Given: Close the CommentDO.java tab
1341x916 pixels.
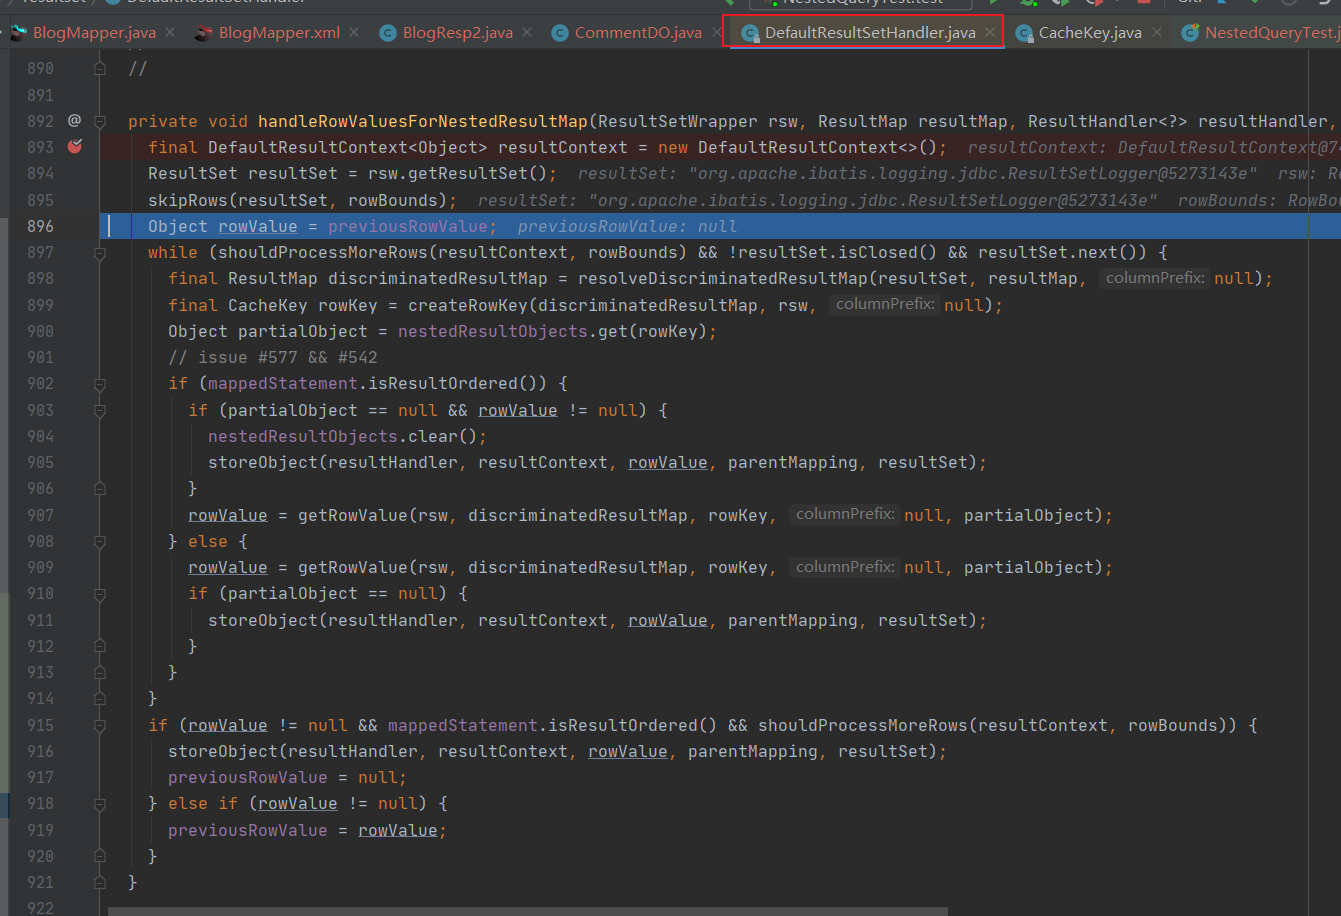Looking at the screenshot, I should tap(716, 33).
